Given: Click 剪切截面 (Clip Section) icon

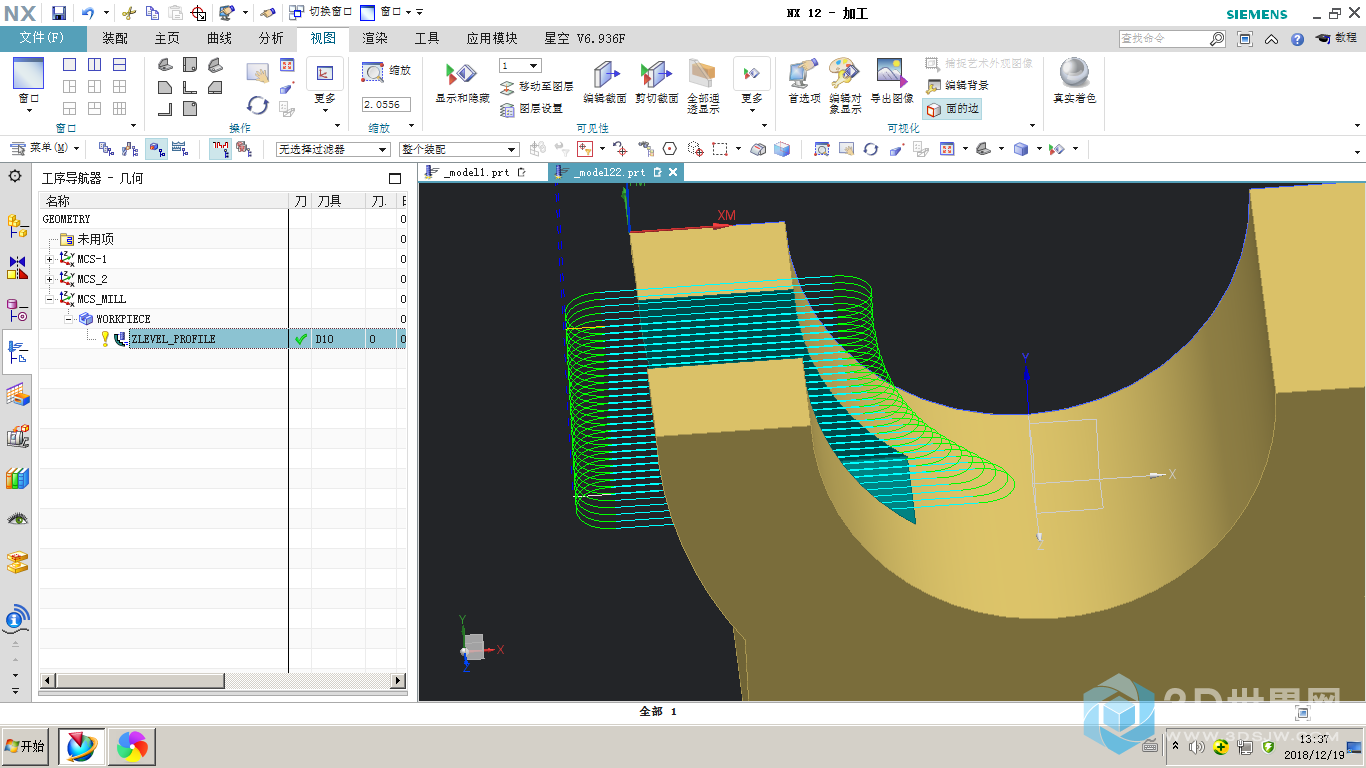Looking at the screenshot, I should point(656,75).
